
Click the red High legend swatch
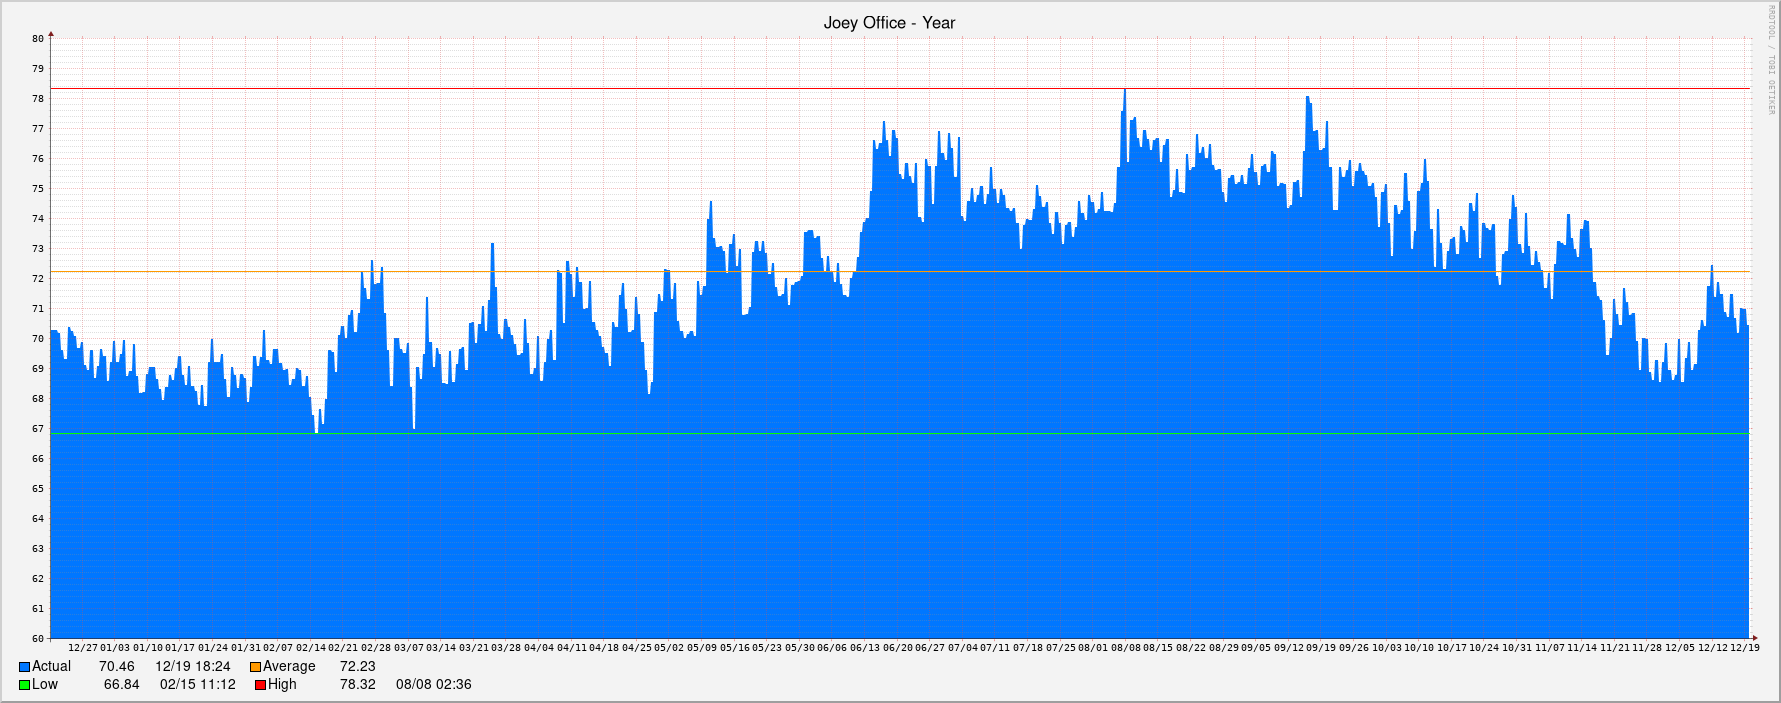(260, 685)
